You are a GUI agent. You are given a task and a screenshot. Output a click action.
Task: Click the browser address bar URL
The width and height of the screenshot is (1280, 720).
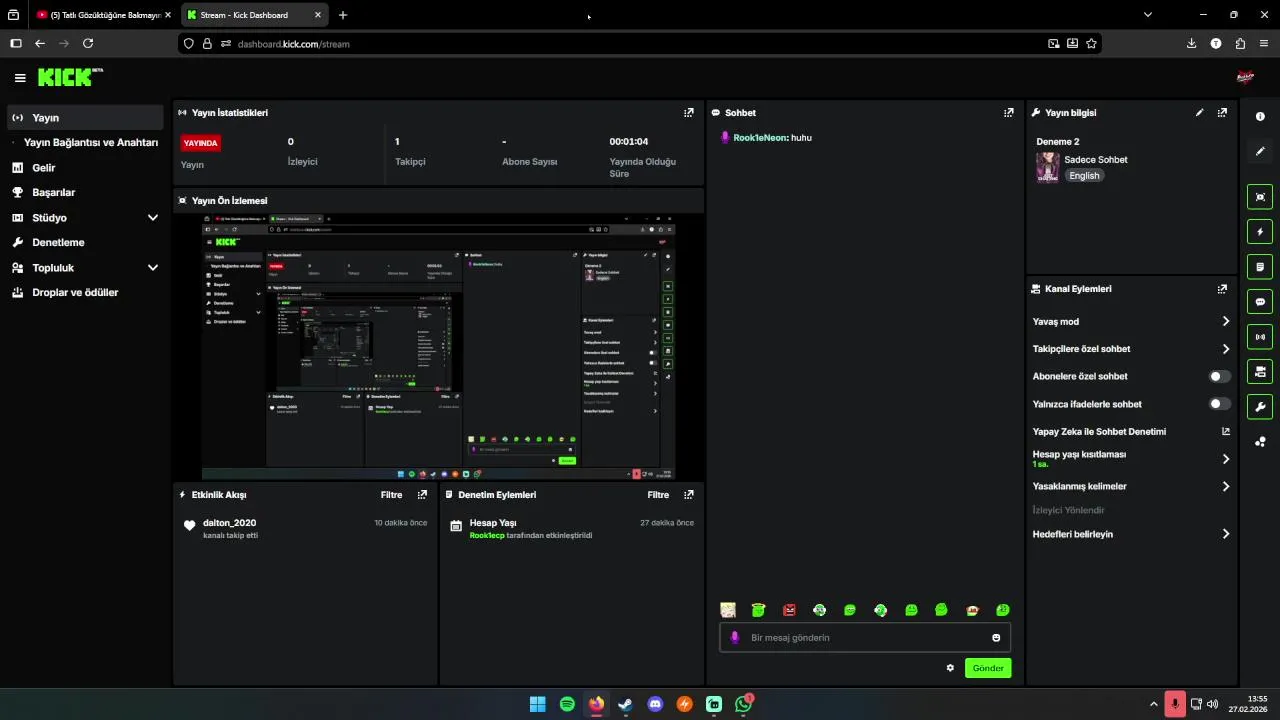pos(293,44)
